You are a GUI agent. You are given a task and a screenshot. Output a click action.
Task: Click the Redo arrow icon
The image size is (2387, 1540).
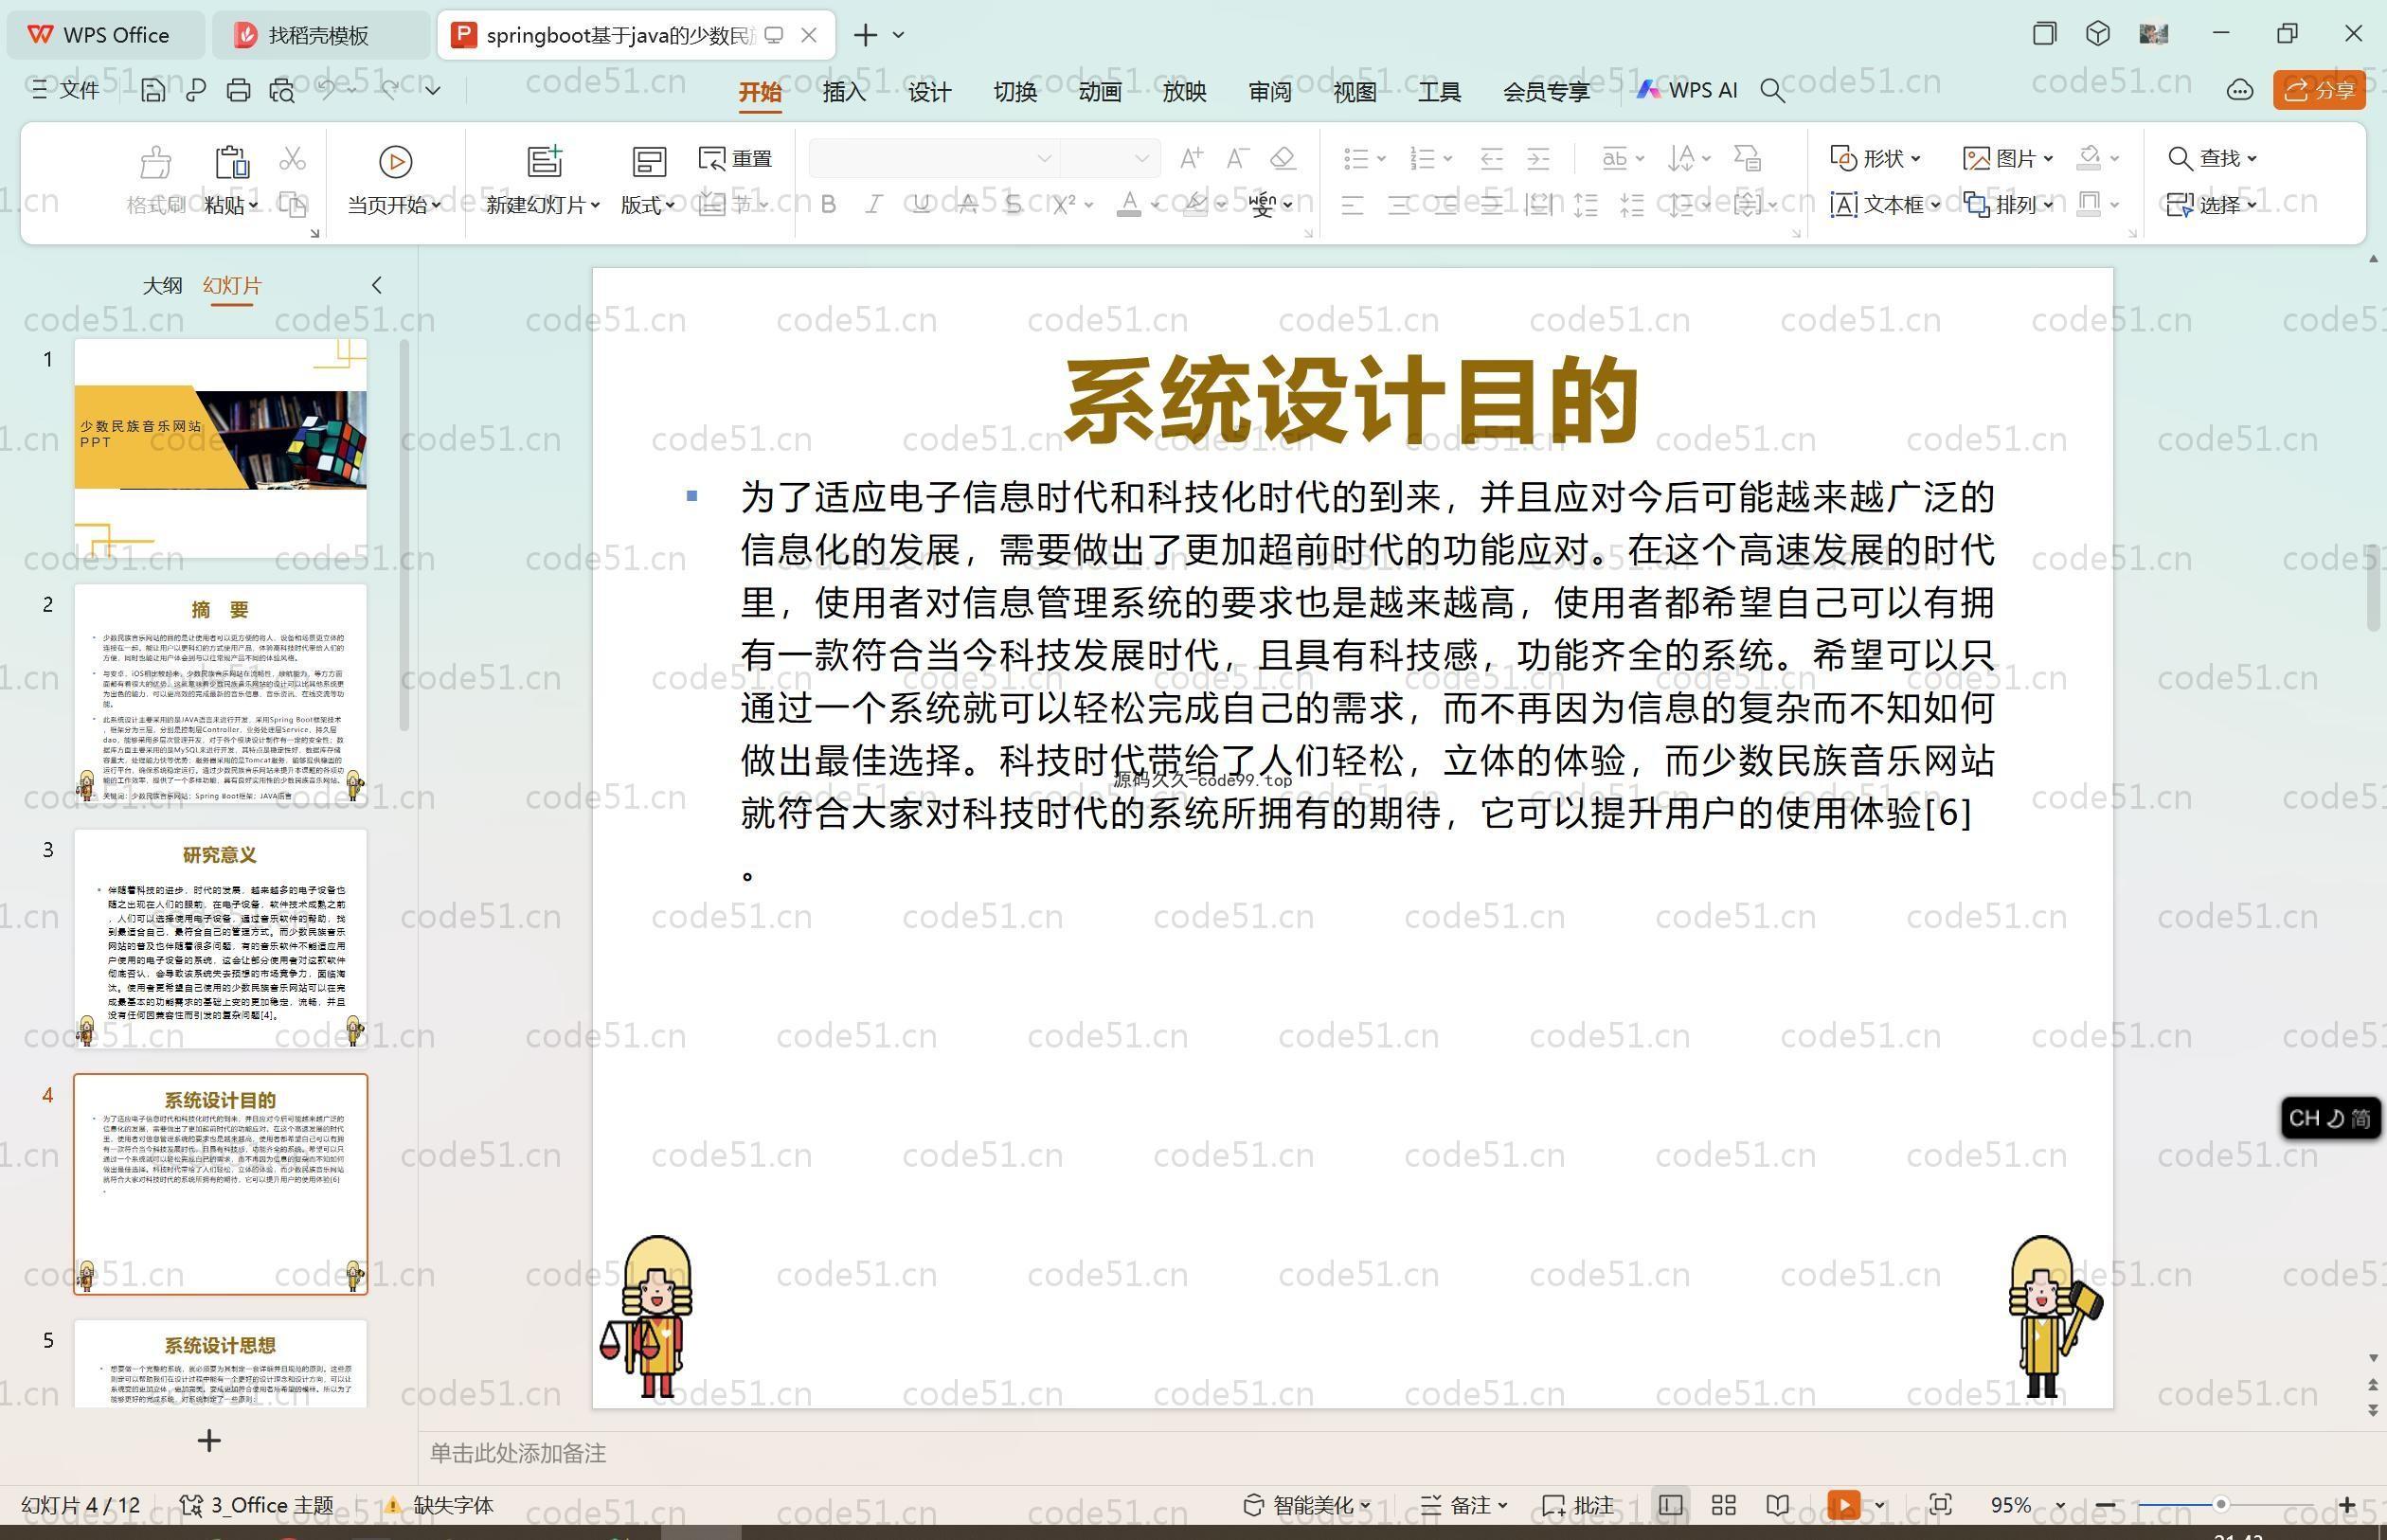[389, 91]
